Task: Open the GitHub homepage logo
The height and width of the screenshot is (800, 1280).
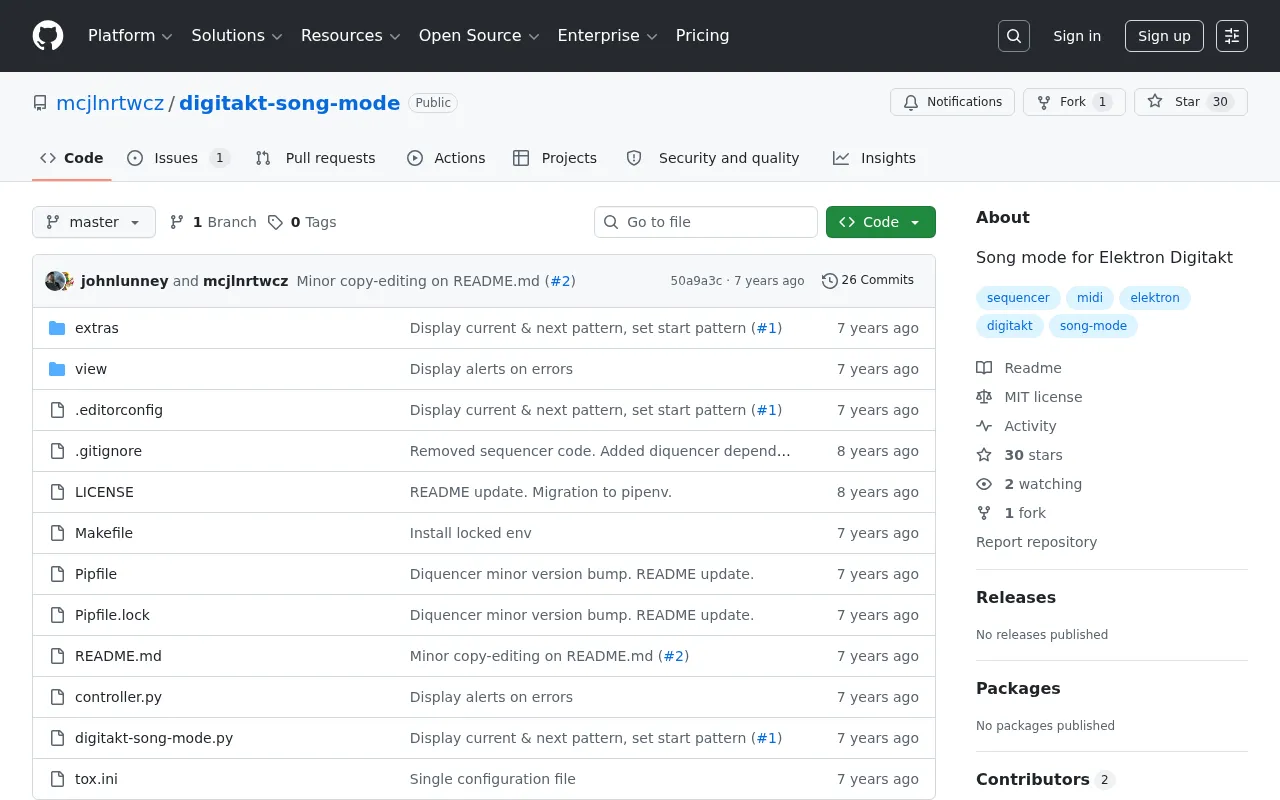Action: coord(48,36)
